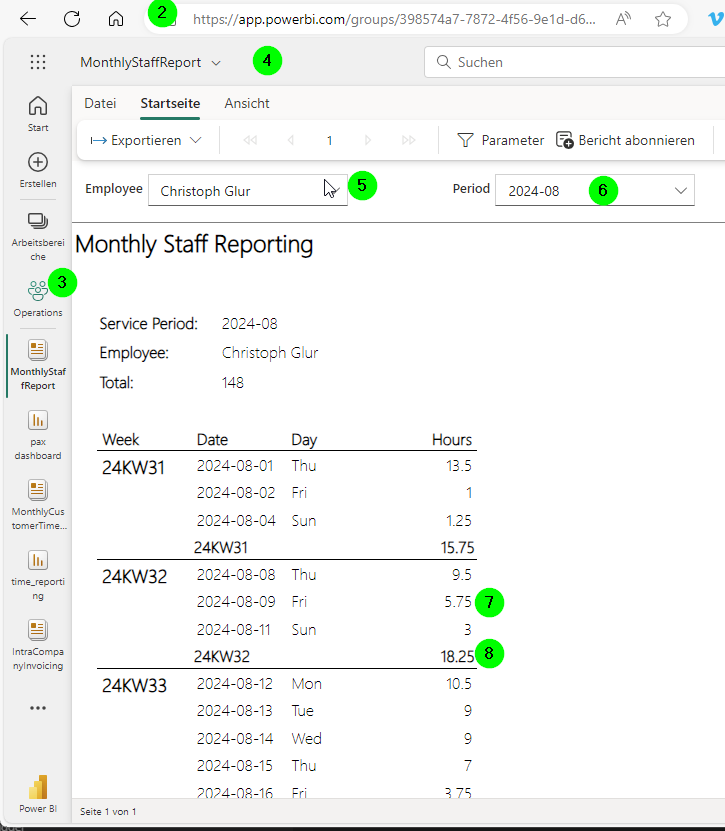Click date cell 2024-08-01
Screen dimensions: 725x831
tap(235, 466)
